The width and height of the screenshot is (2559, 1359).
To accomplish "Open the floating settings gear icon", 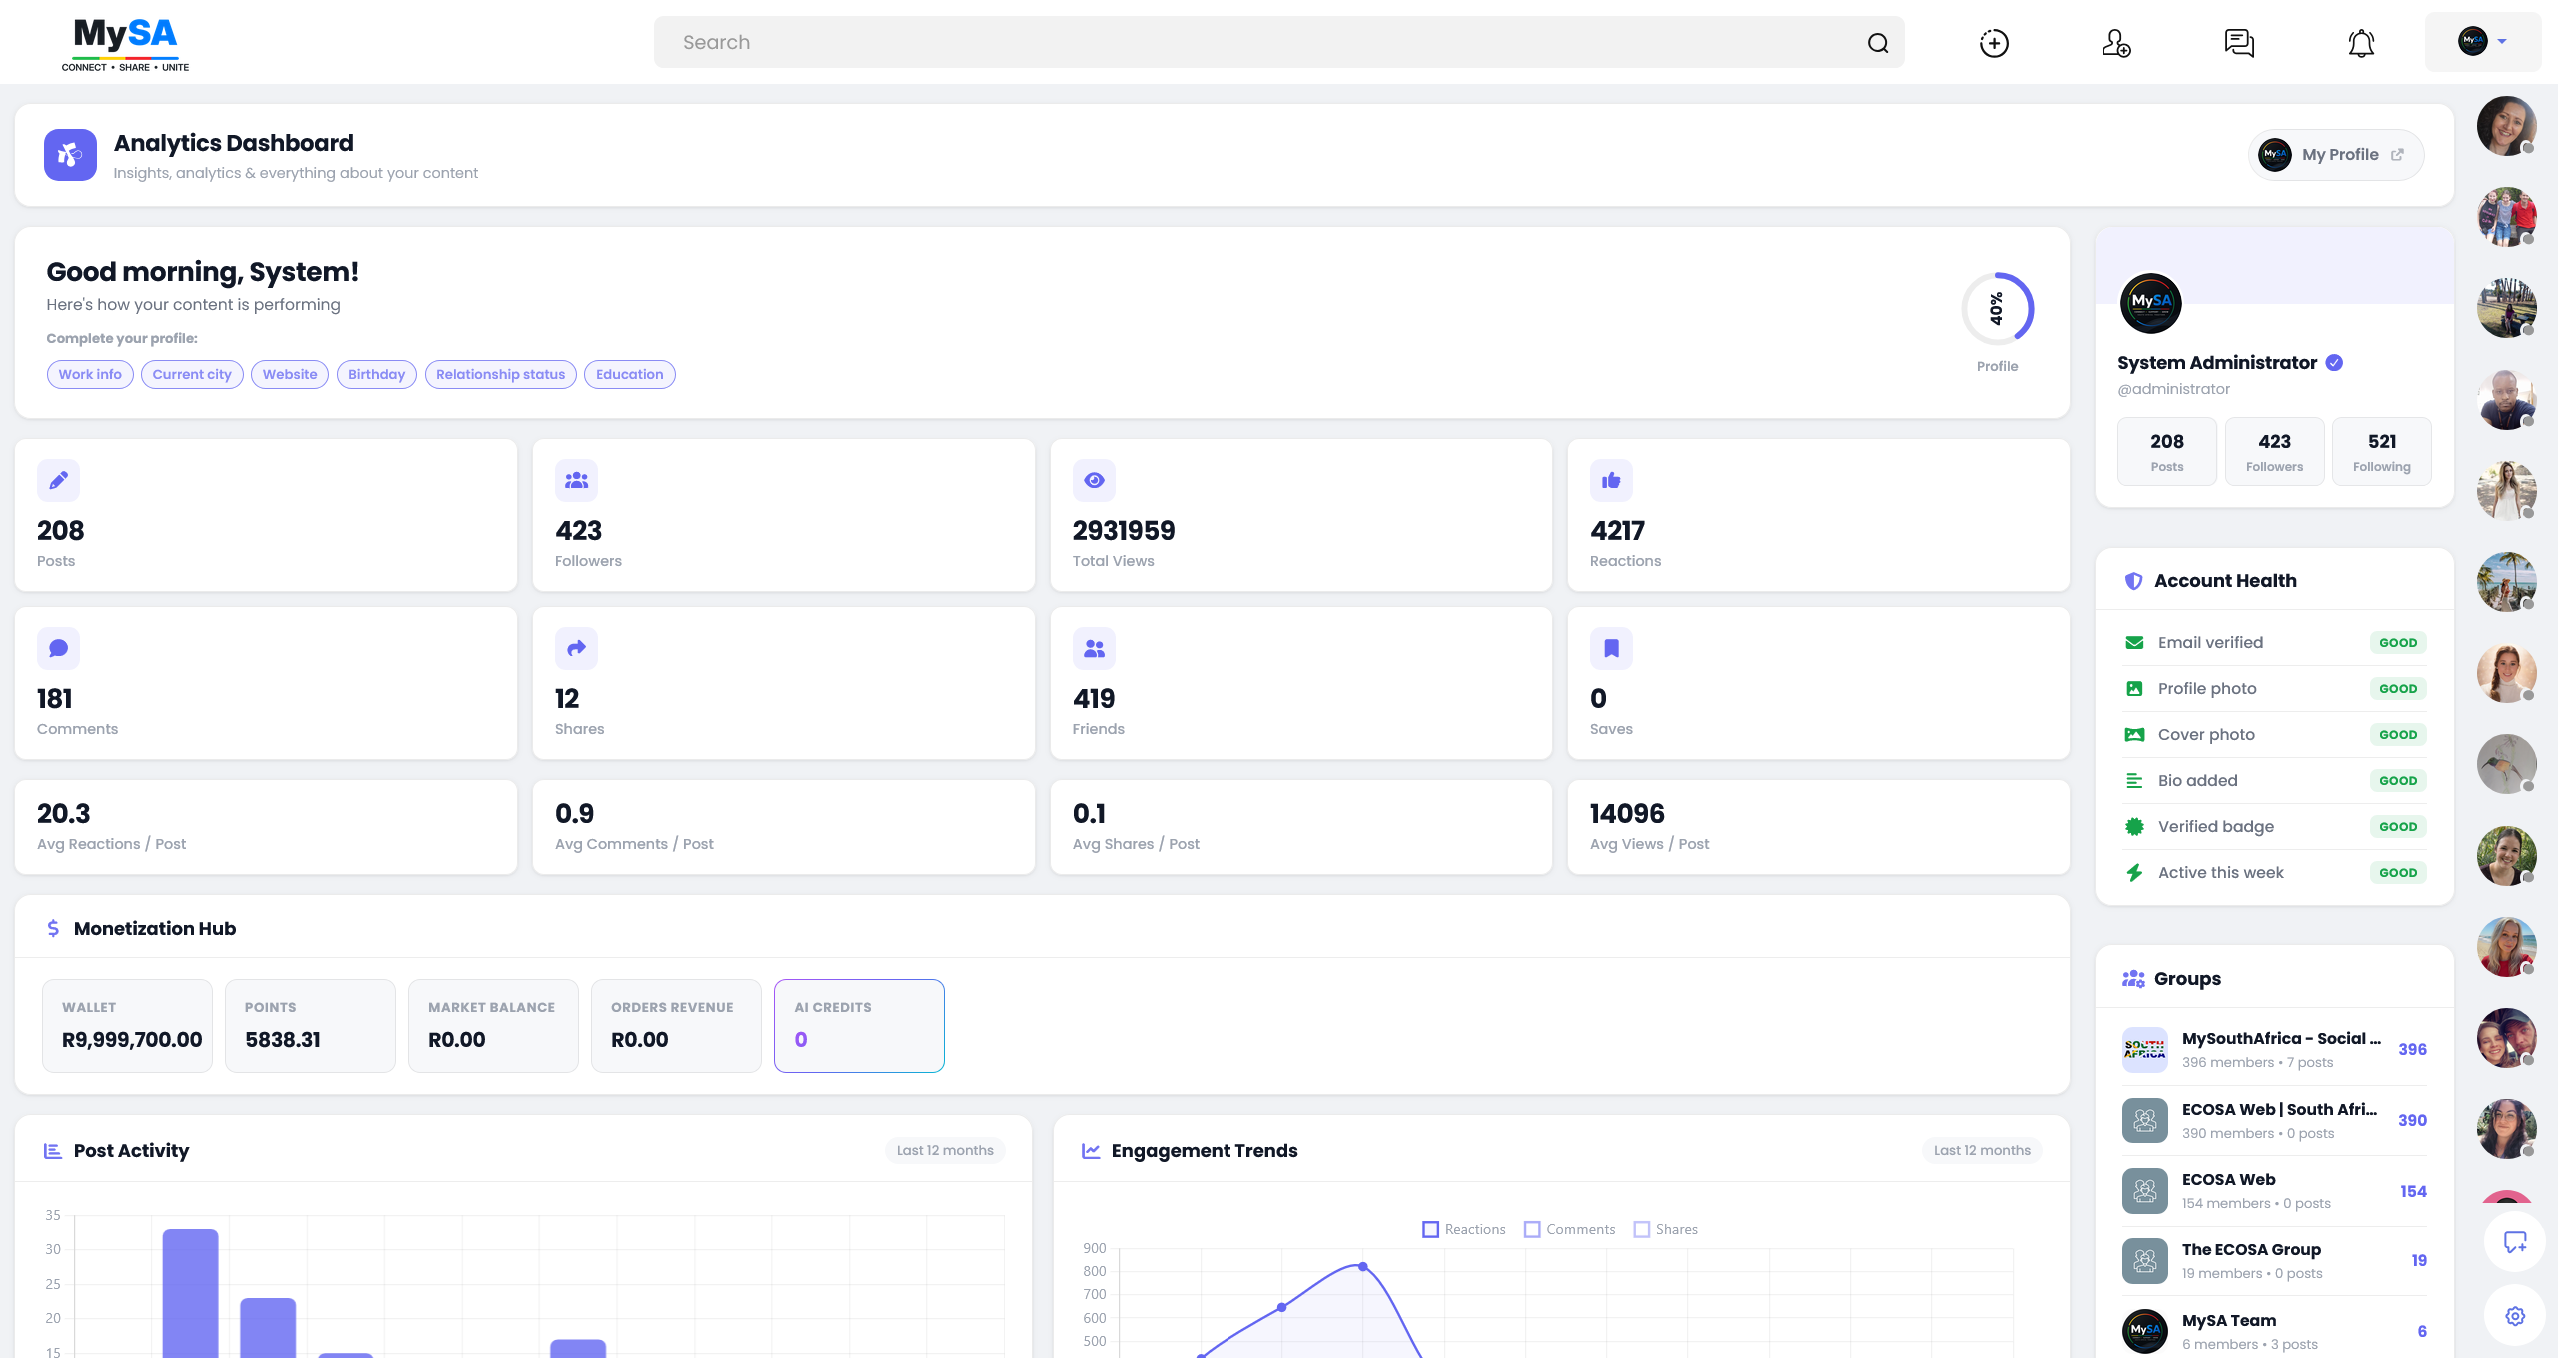I will pos(2514,1316).
